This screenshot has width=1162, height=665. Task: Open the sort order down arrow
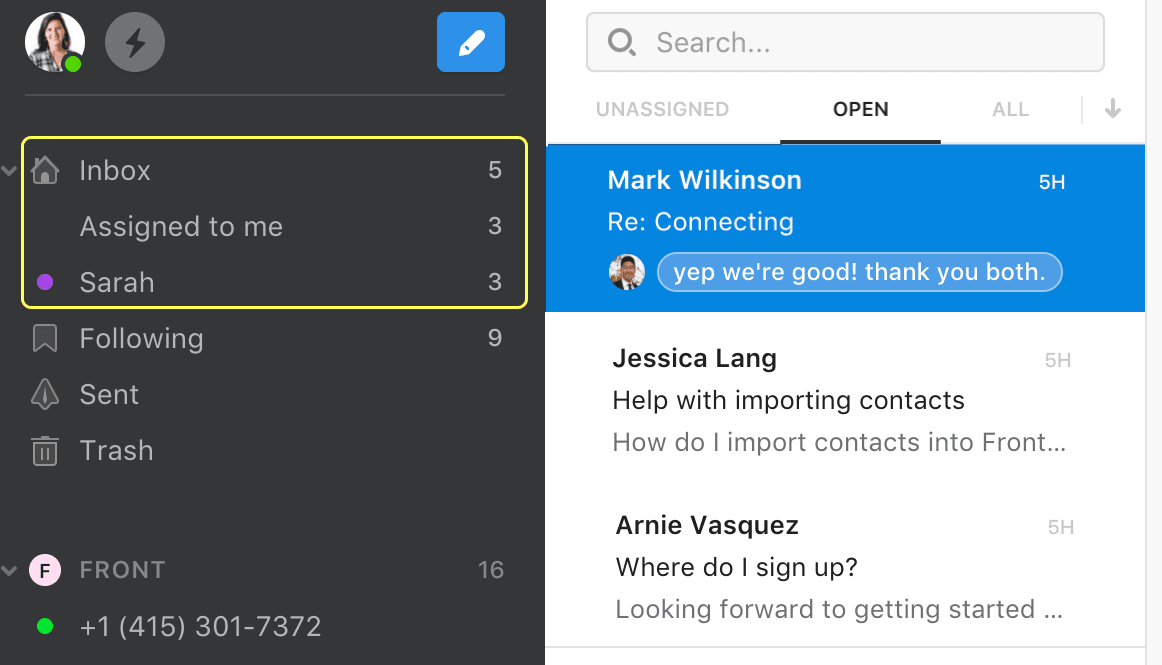1112,109
